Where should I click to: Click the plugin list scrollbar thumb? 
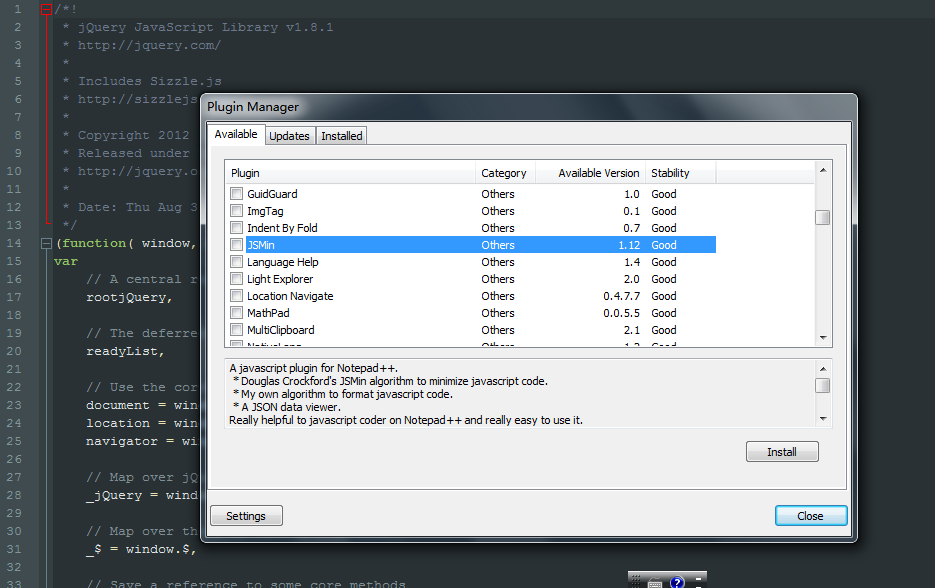[x=822, y=217]
